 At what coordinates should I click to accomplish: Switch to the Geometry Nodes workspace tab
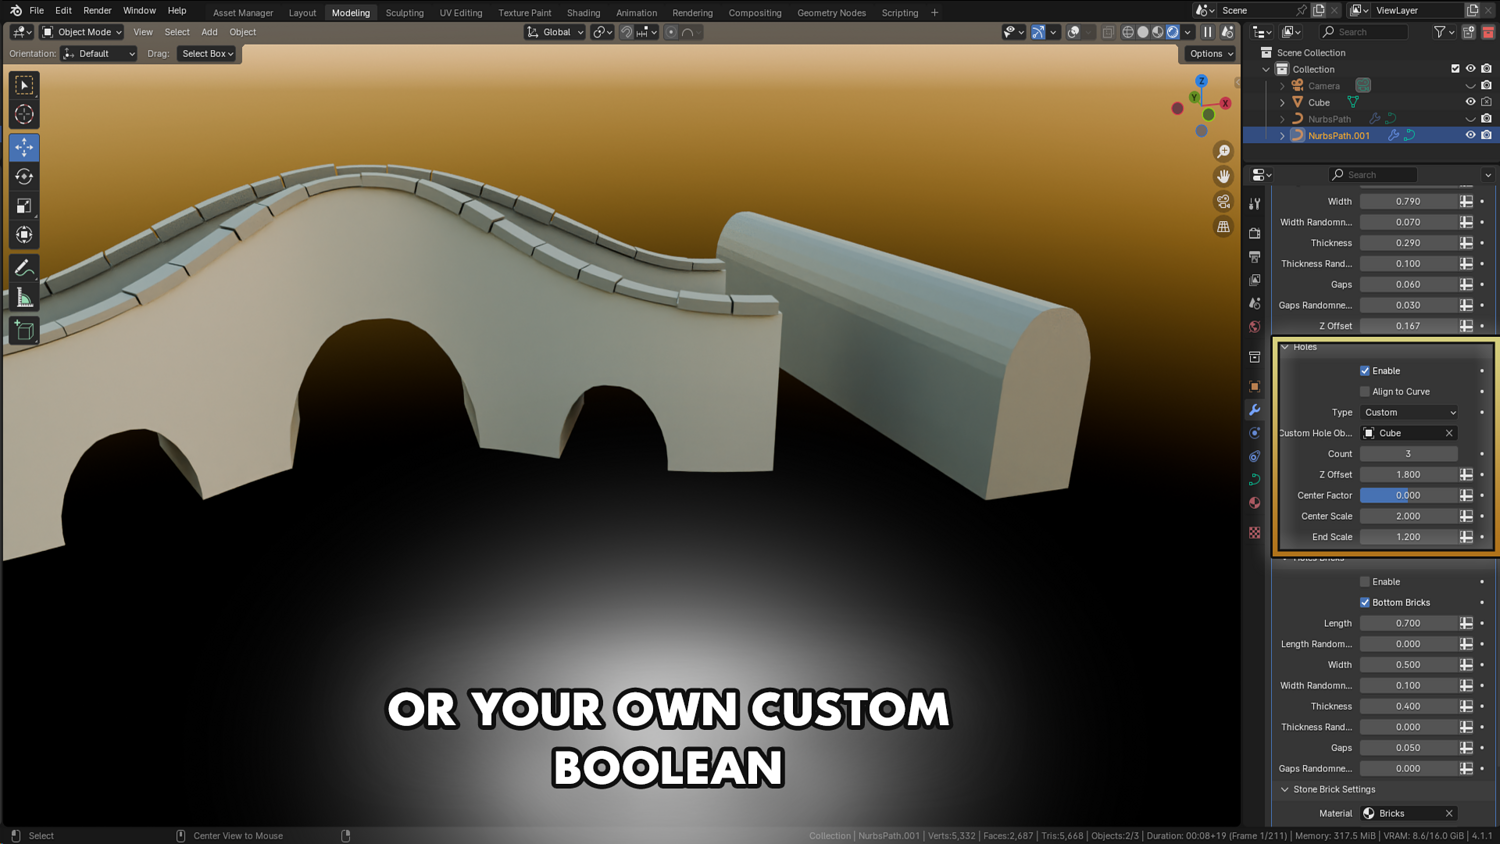(x=831, y=13)
